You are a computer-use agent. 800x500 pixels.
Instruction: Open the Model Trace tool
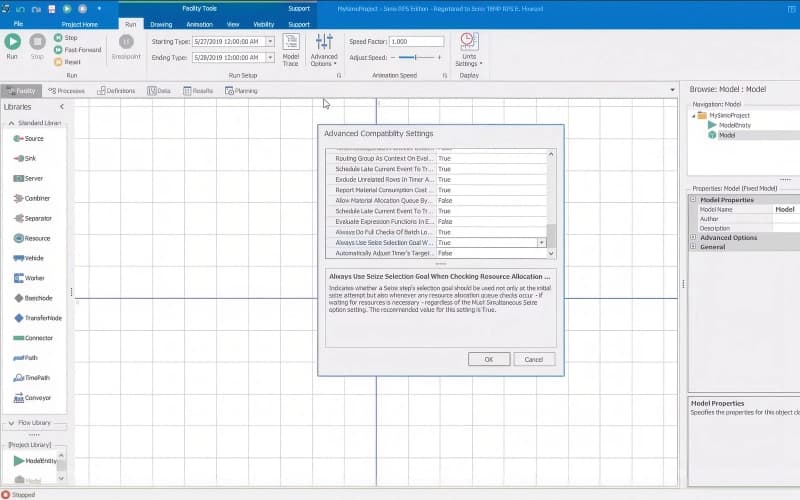point(291,50)
